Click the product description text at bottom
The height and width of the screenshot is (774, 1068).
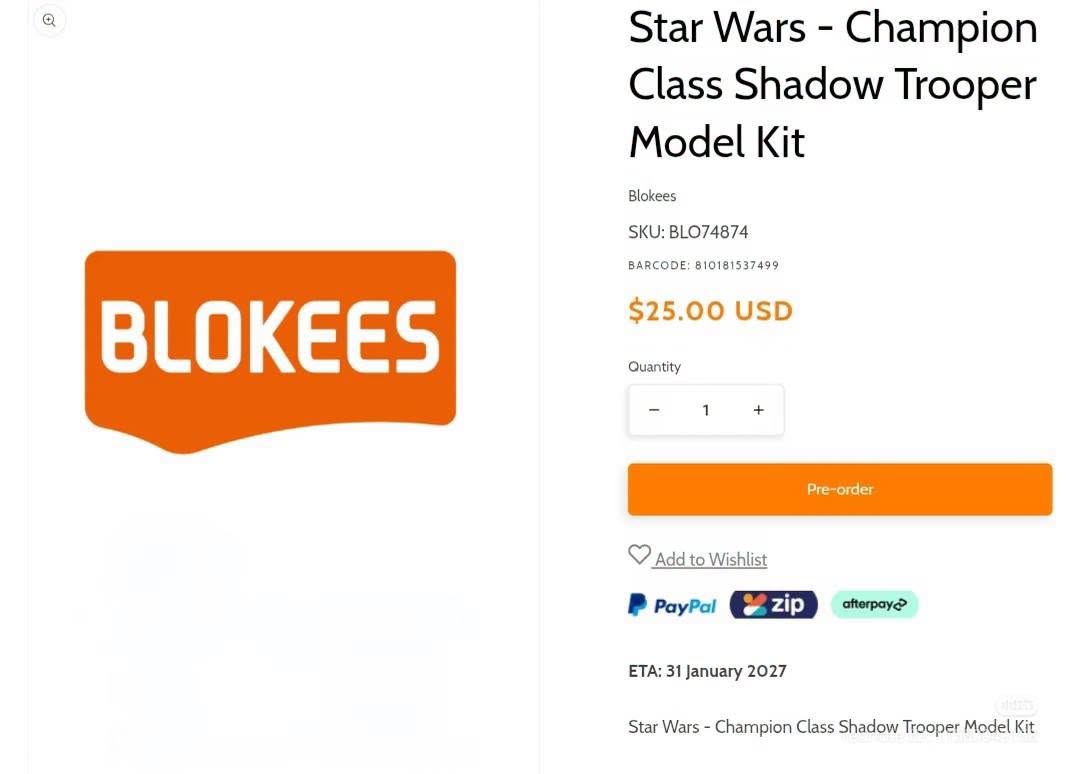tap(831, 727)
